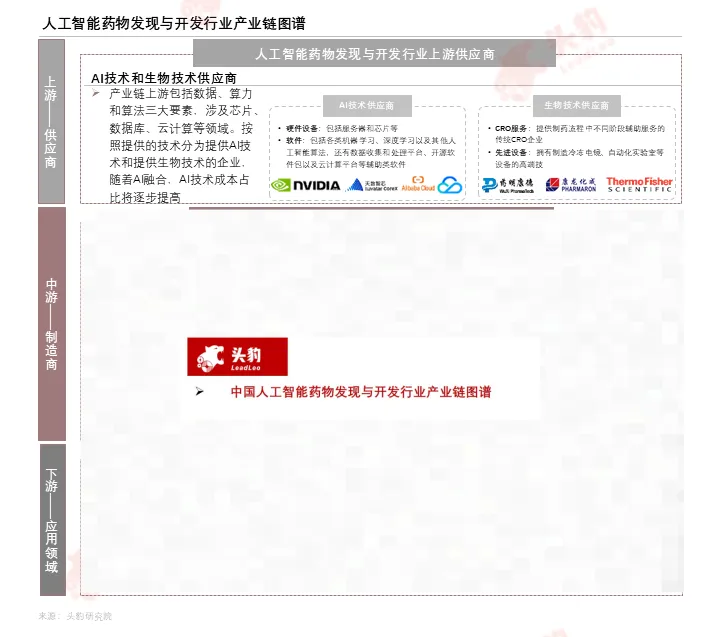Click the red LeadLeo 头豹 logo
The image size is (720, 637).
click(237, 357)
